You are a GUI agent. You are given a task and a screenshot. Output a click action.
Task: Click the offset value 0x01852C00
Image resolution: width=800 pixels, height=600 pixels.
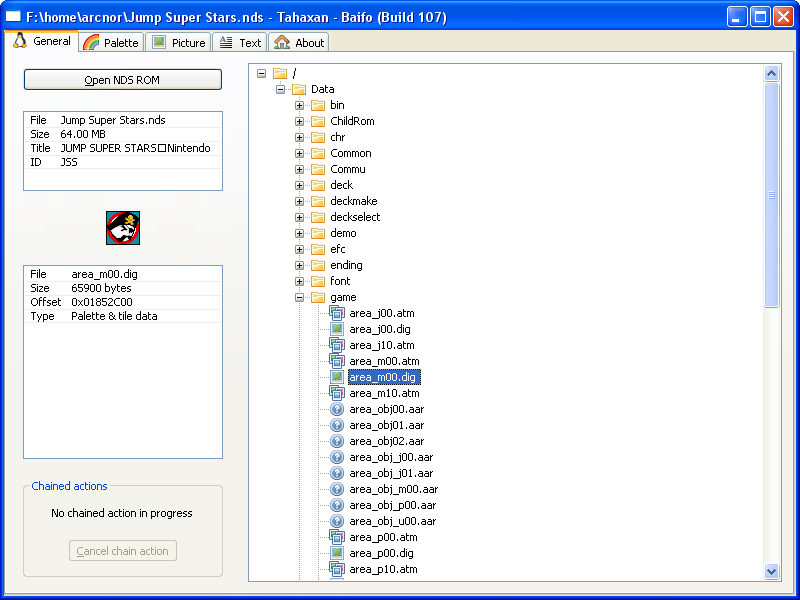click(x=102, y=302)
